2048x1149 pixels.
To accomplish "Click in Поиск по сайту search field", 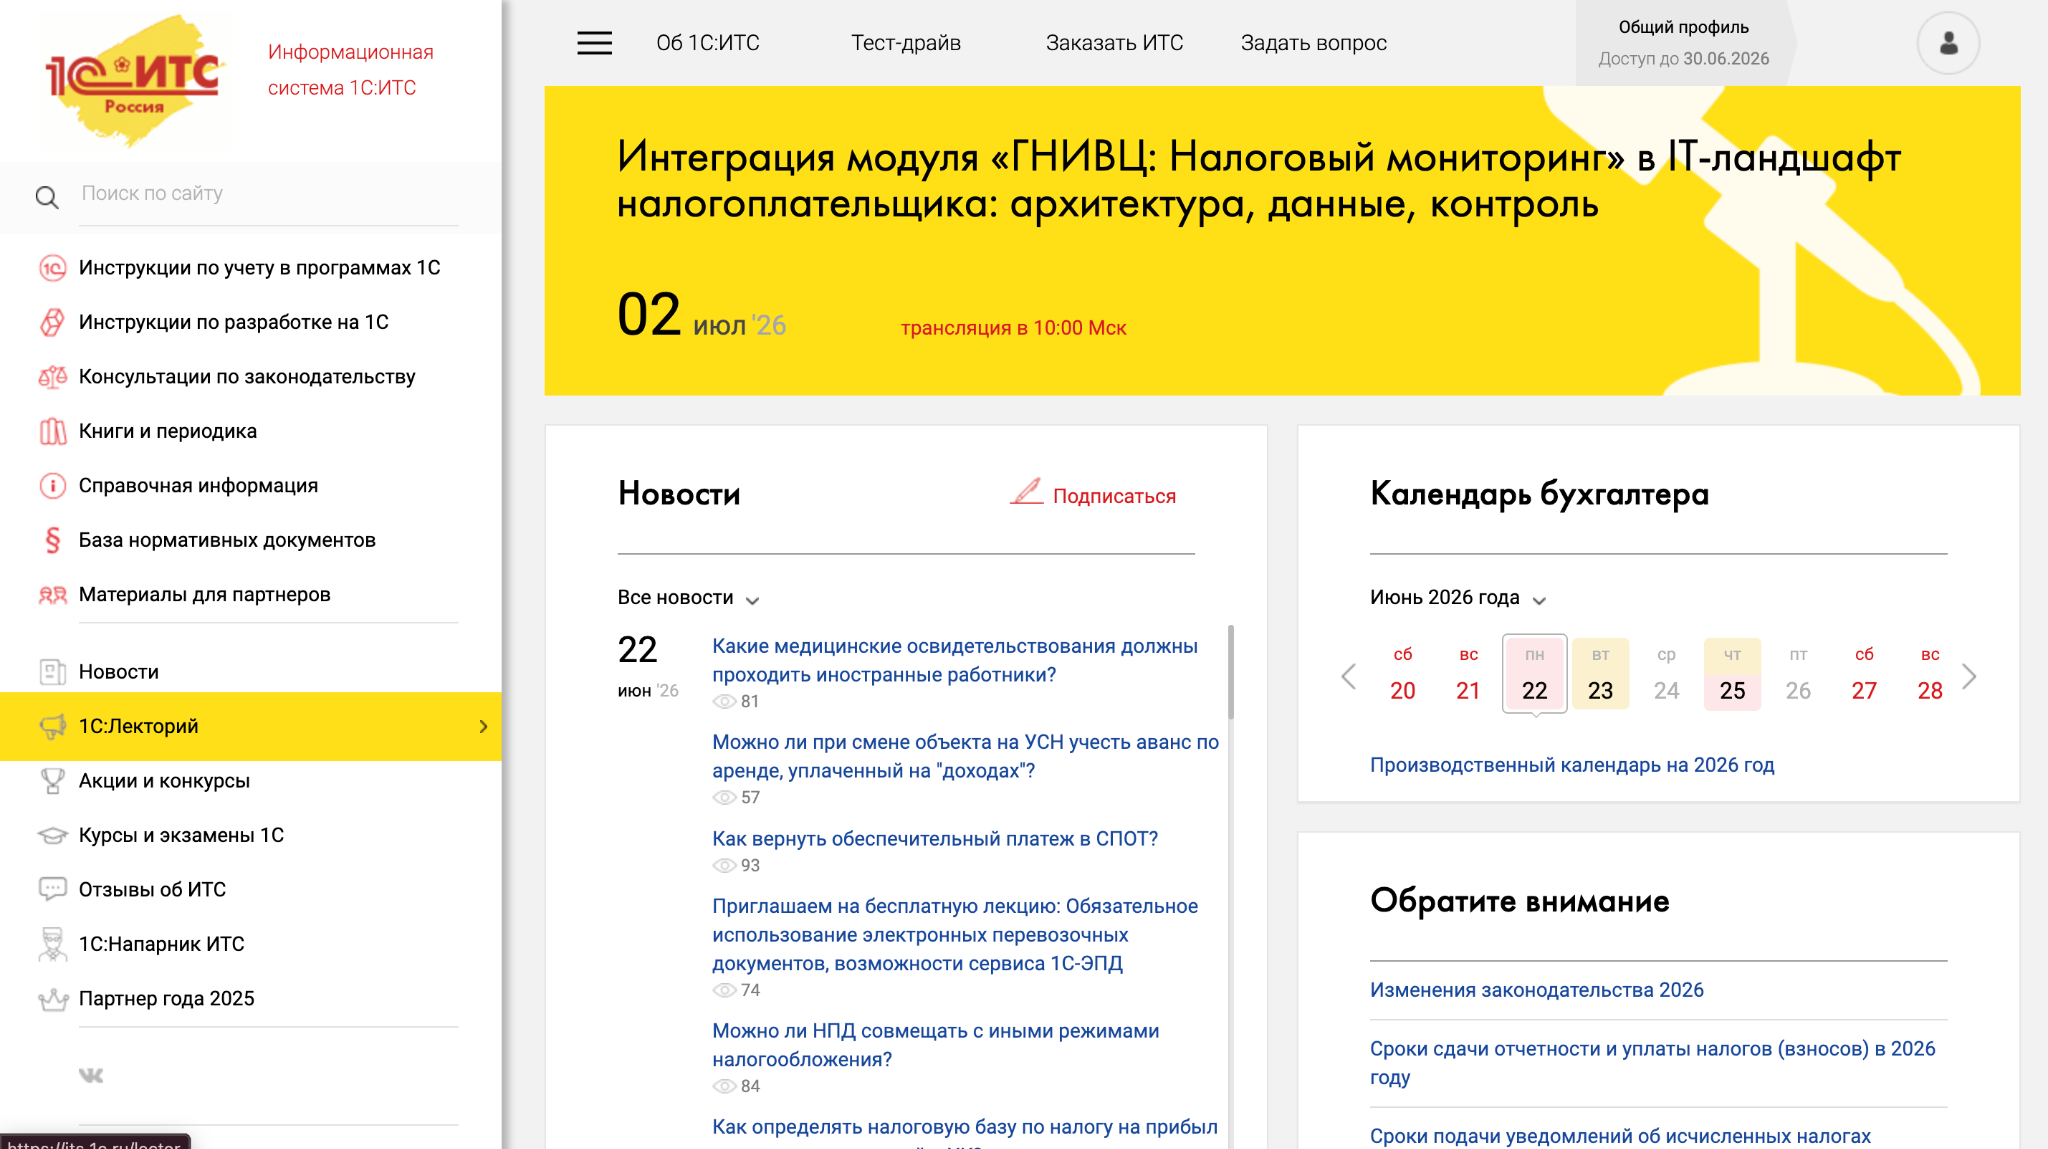I will coord(268,194).
